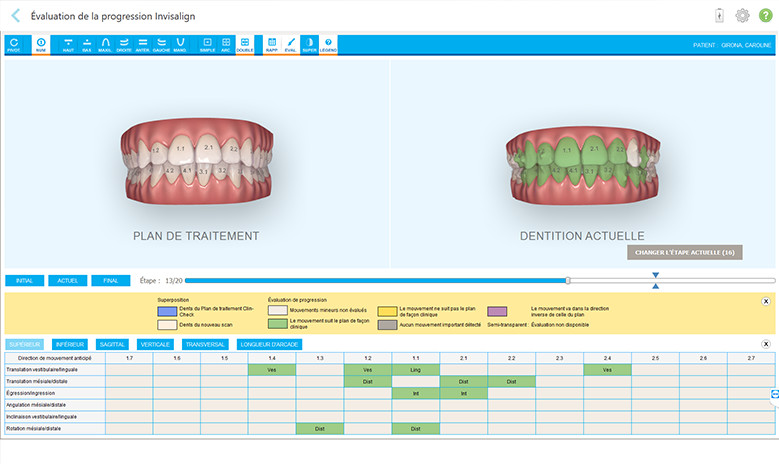Switch to the BAS lower view
Image resolution: width=779 pixels, height=464 pixels.
pyautogui.click(x=86, y=45)
